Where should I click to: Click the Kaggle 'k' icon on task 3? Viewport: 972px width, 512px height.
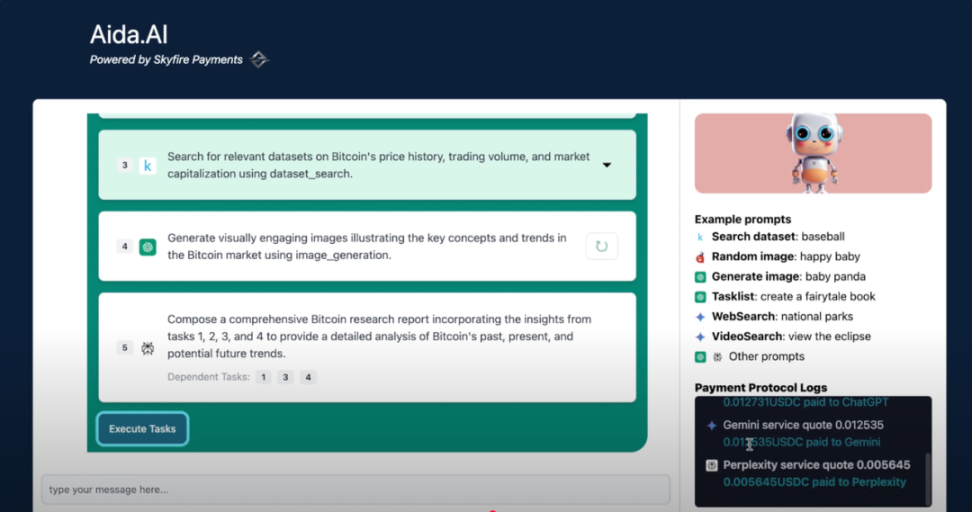point(148,166)
